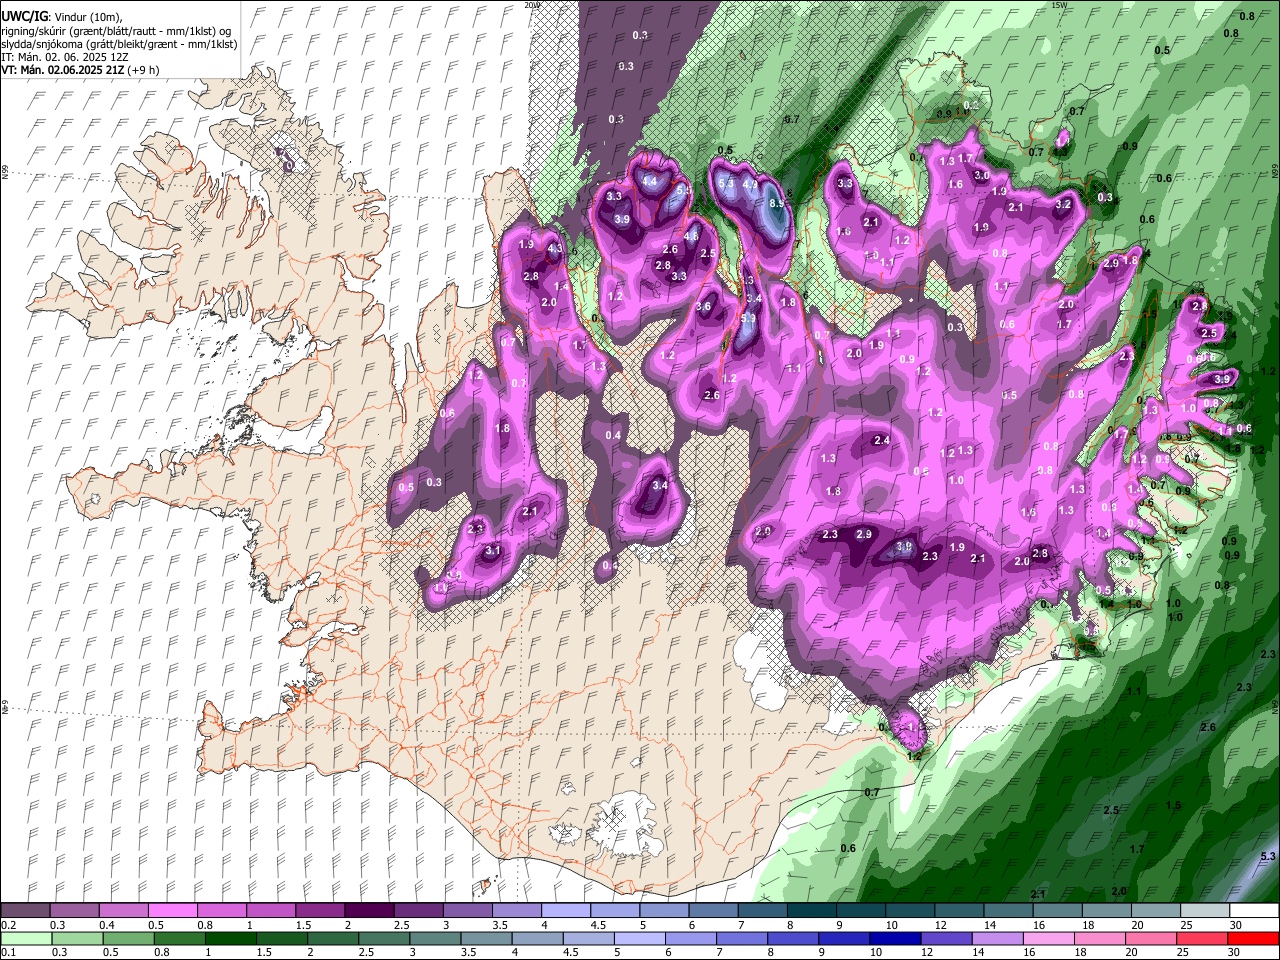
Task: Pick the 16 light pink rain legend swatch
Action: tap(1047, 939)
